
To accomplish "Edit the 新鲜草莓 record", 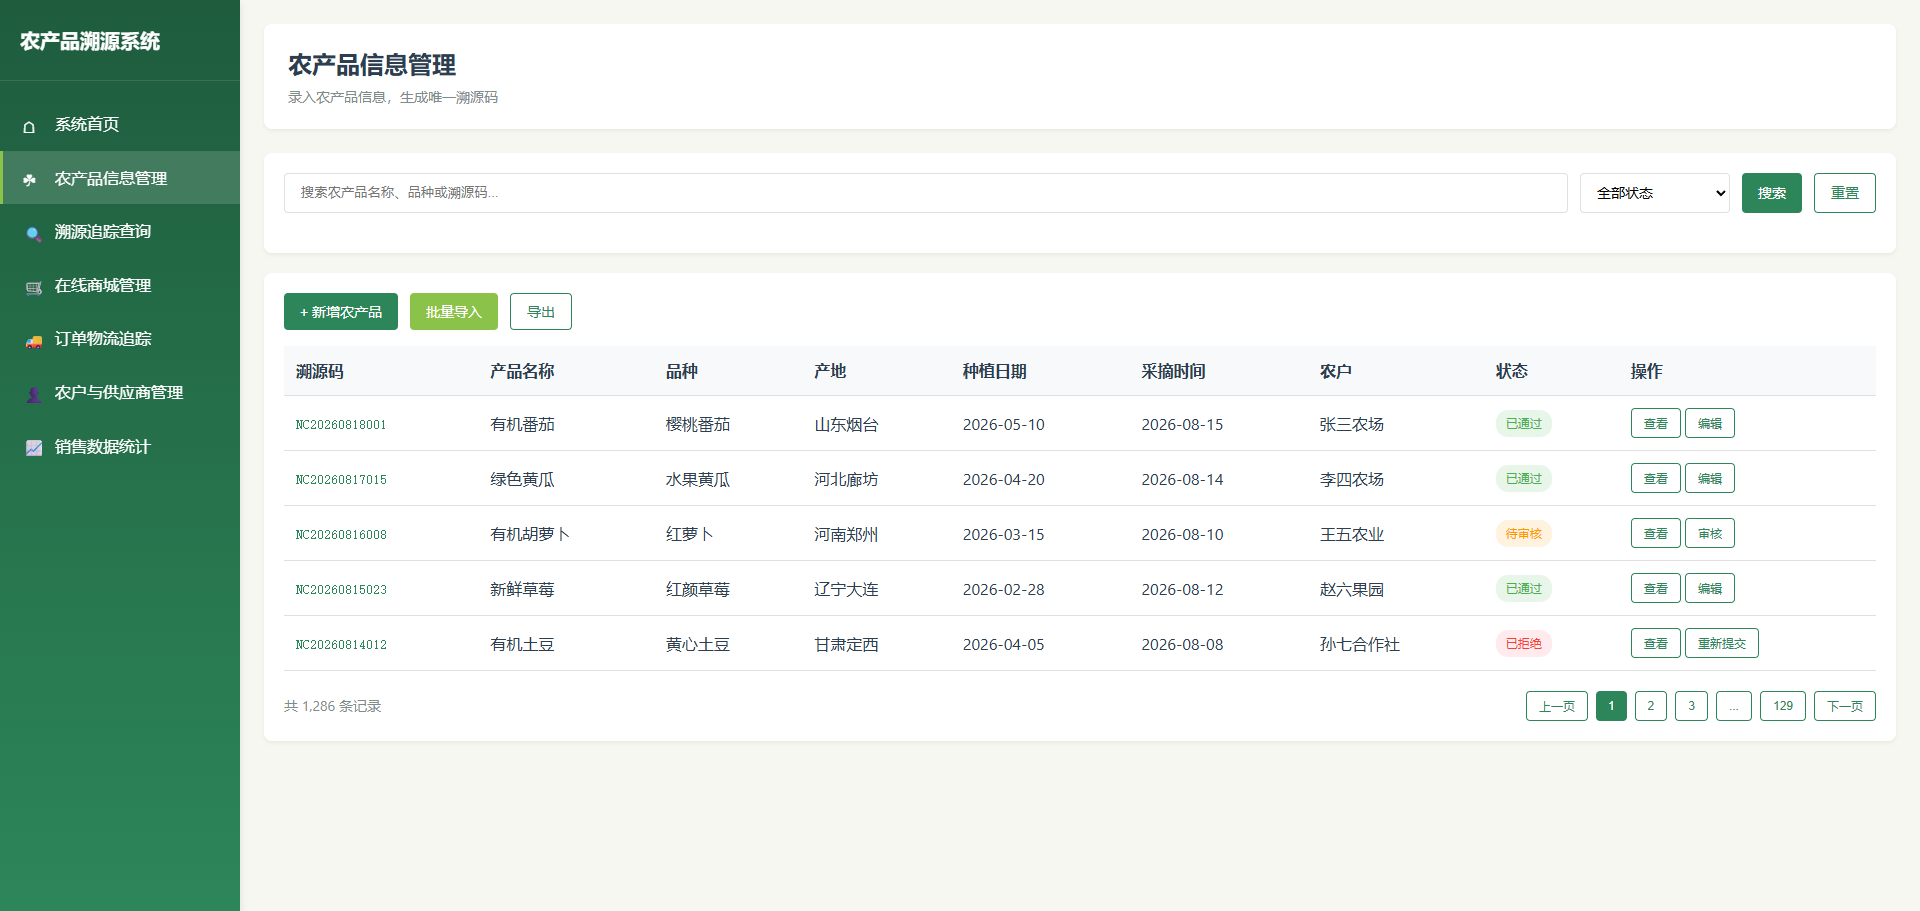I will (x=1710, y=588).
